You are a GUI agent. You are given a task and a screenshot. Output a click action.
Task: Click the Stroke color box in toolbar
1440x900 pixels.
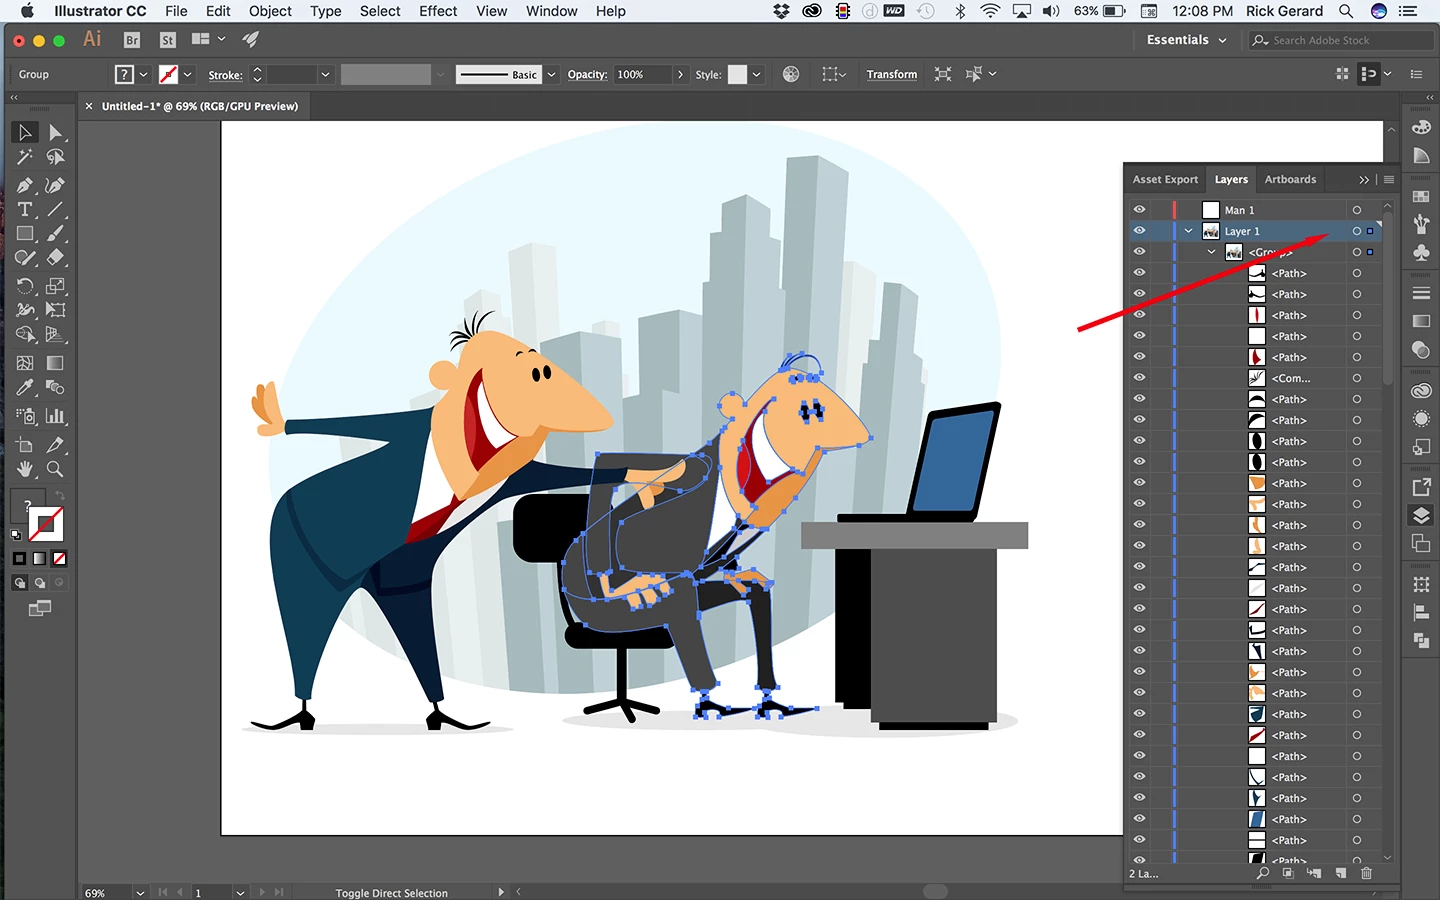pyautogui.click(x=46, y=524)
